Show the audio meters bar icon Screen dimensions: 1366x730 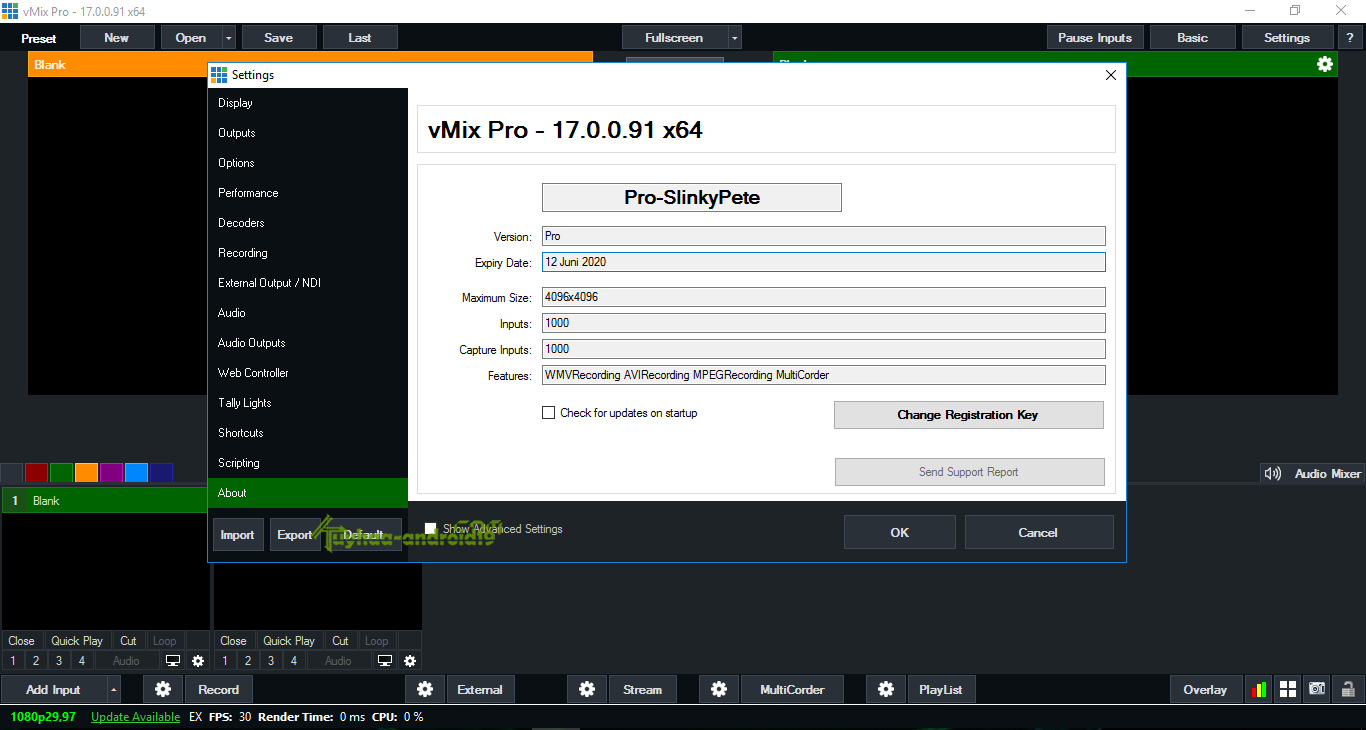click(x=1259, y=689)
